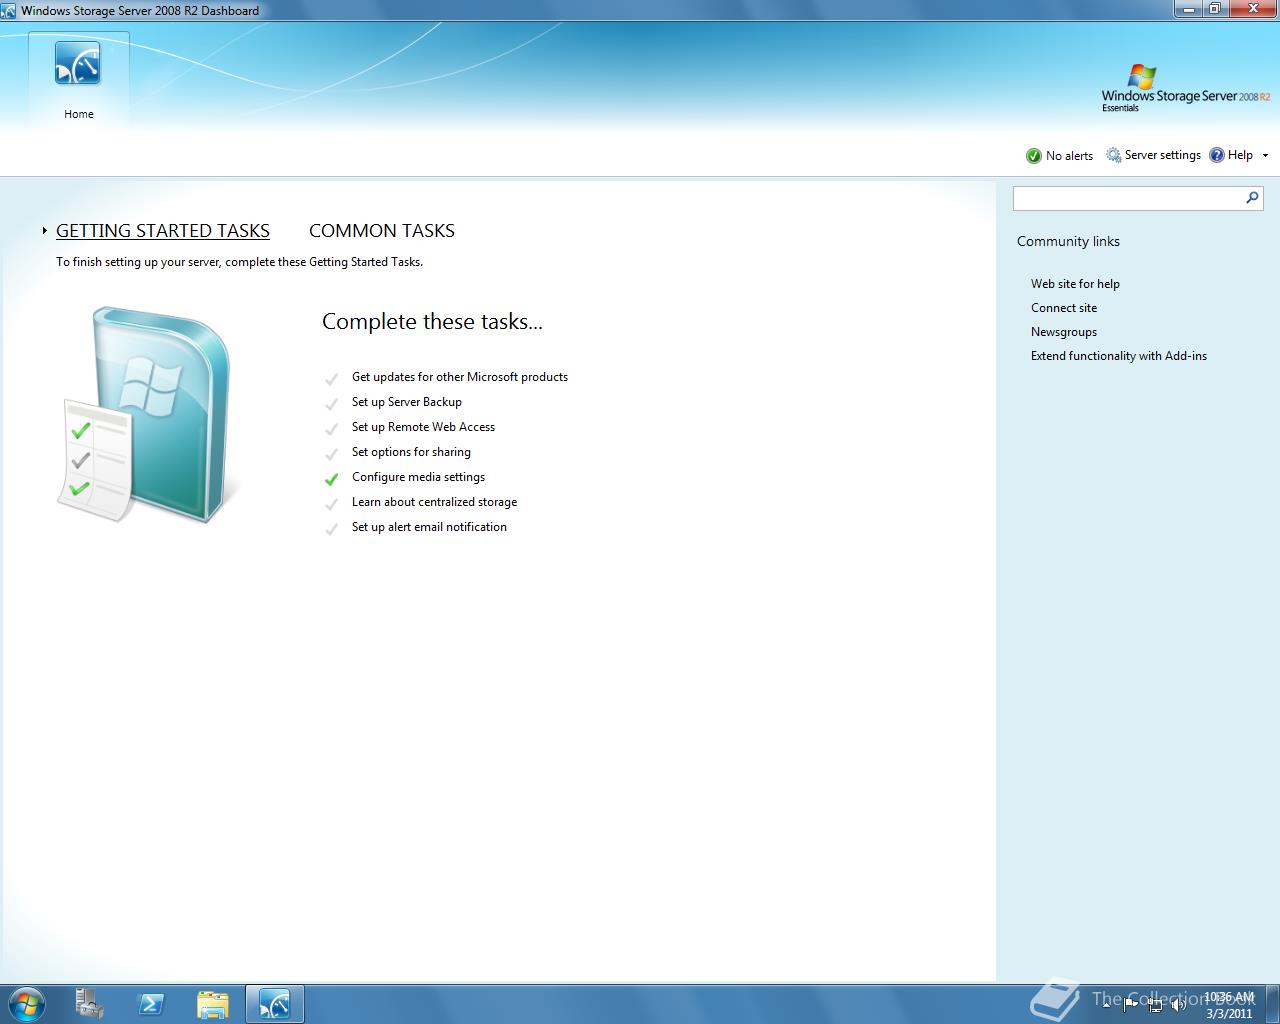
Task: Open Set options for sharing task
Action: [x=411, y=452]
